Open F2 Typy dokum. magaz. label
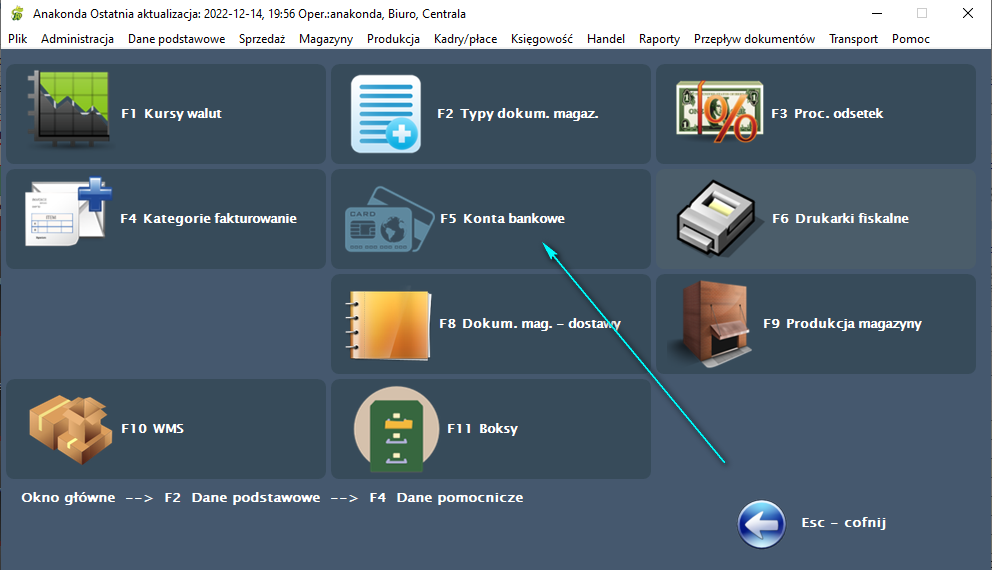The image size is (992, 570). click(518, 114)
